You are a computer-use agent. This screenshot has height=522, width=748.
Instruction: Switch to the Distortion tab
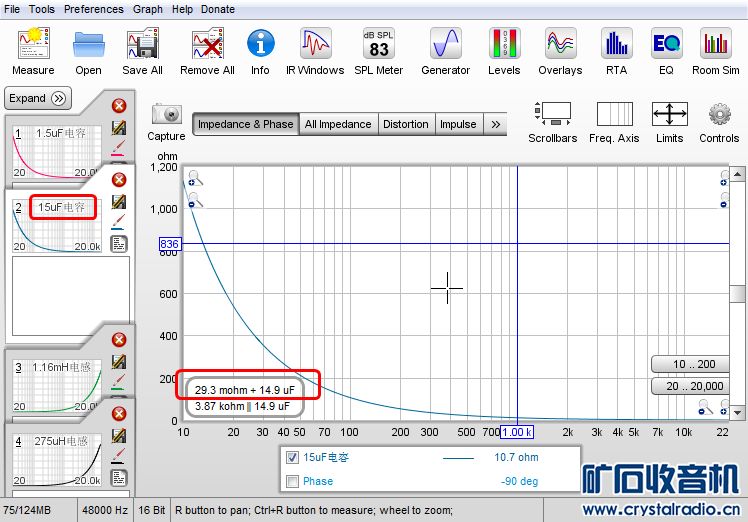pos(405,124)
